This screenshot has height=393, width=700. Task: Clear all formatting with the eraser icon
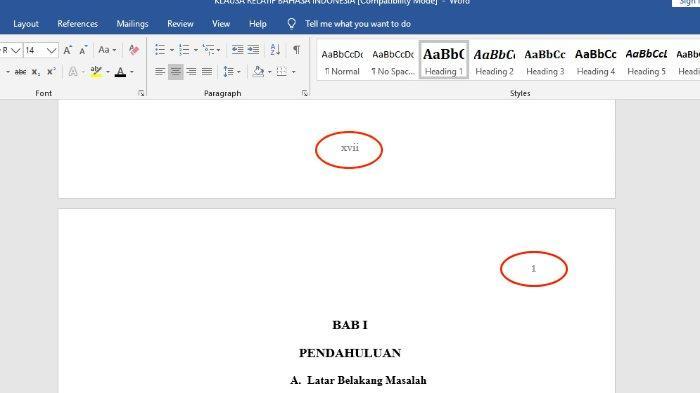coord(133,50)
